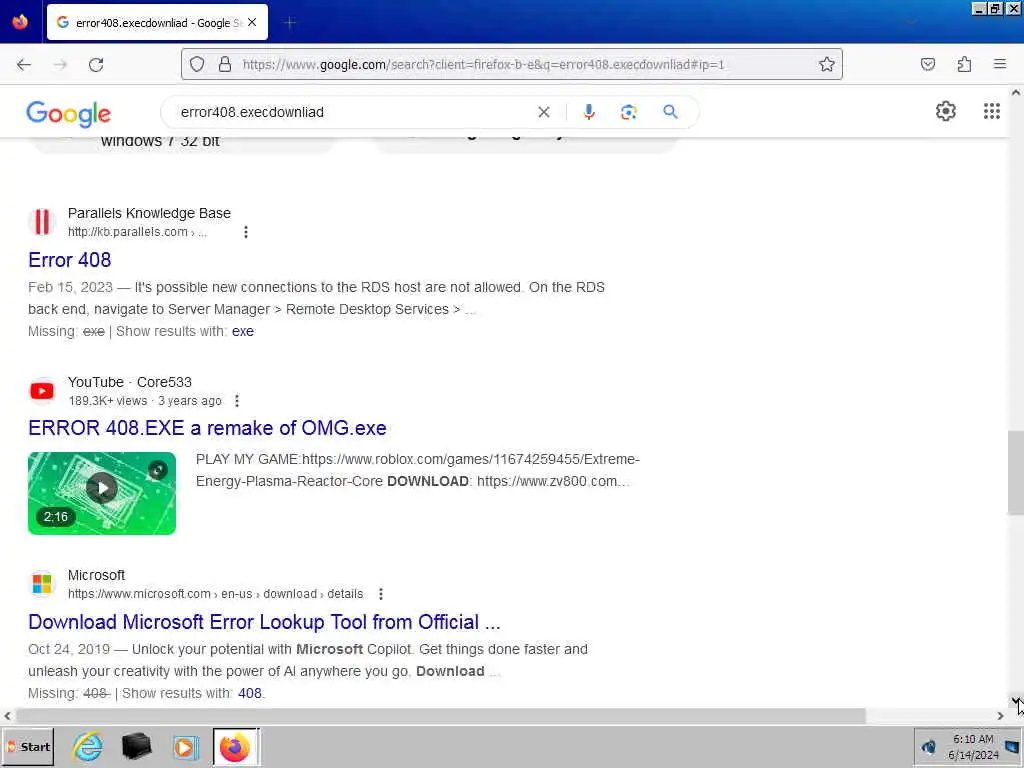Viewport: 1024px width, 768px height.
Task: Click the horizontal scrollbar thumb
Action: tap(441, 716)
